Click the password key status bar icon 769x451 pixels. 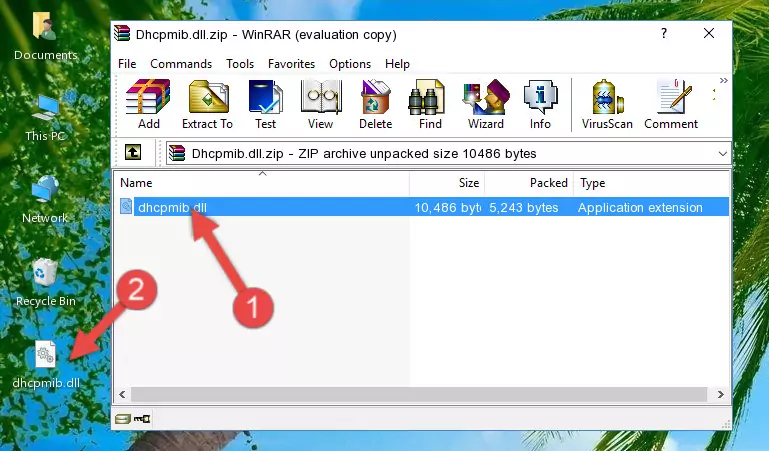pyautogui.click(x=142, y=419)
